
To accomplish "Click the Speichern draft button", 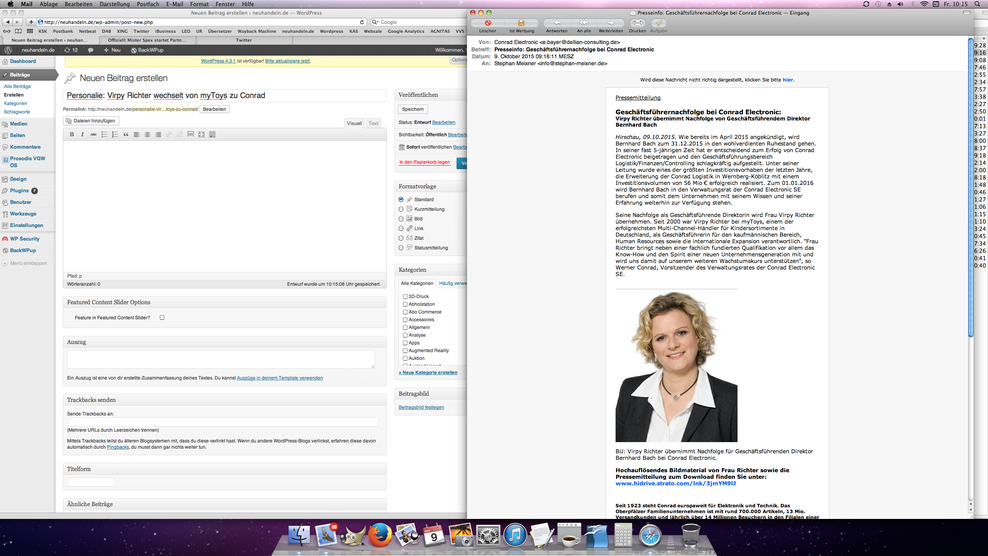I will 413,109.
